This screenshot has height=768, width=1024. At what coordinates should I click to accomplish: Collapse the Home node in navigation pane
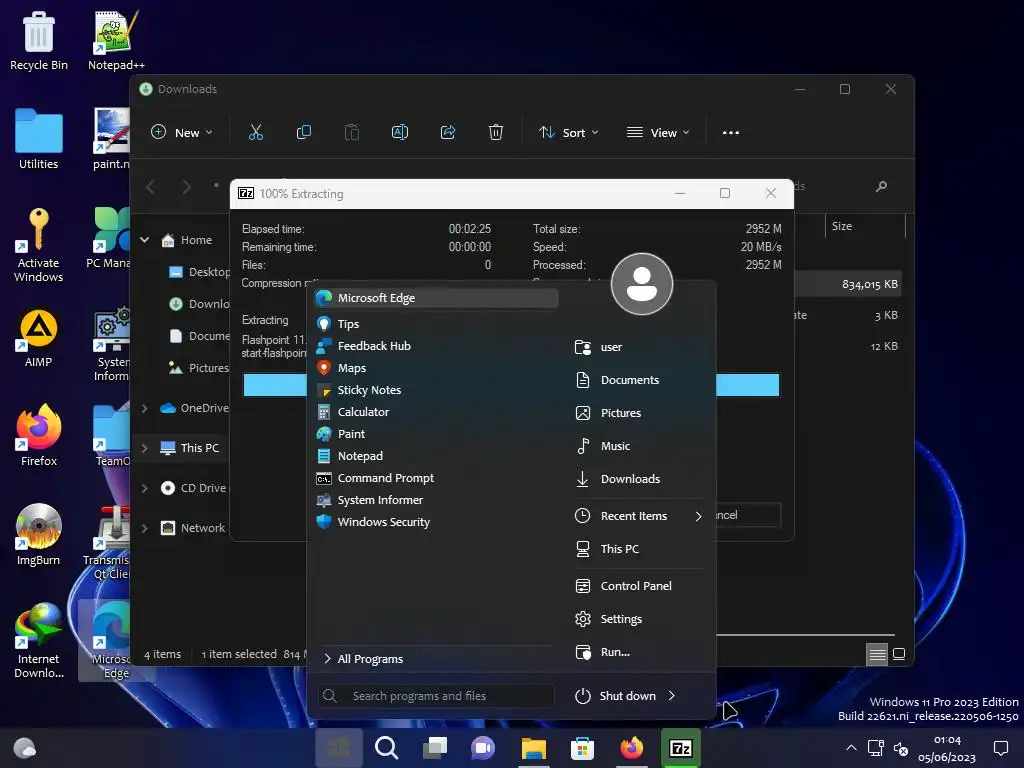[x=144, y=240]
